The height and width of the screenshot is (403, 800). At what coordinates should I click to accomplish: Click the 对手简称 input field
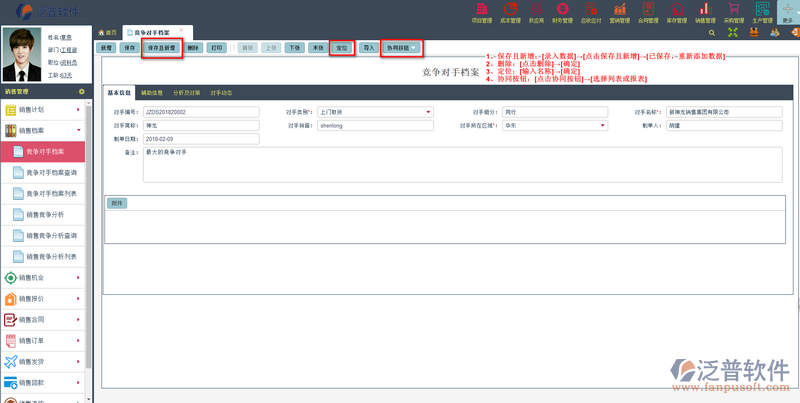(x=201, y=125)
